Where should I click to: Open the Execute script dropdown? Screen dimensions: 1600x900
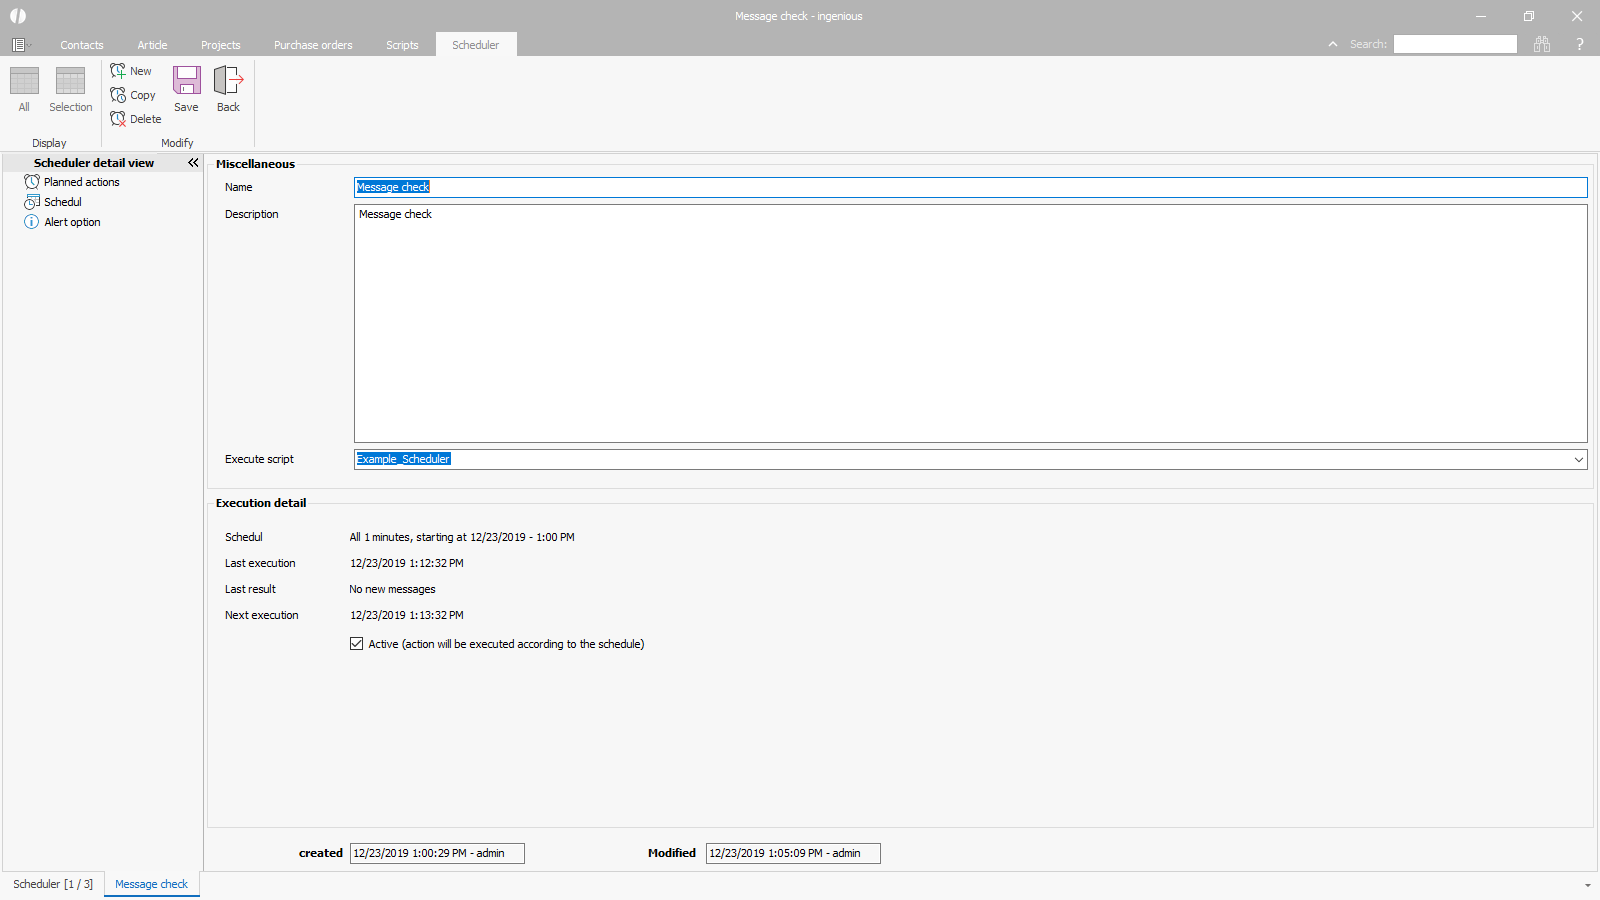[x=1578, y=460]
